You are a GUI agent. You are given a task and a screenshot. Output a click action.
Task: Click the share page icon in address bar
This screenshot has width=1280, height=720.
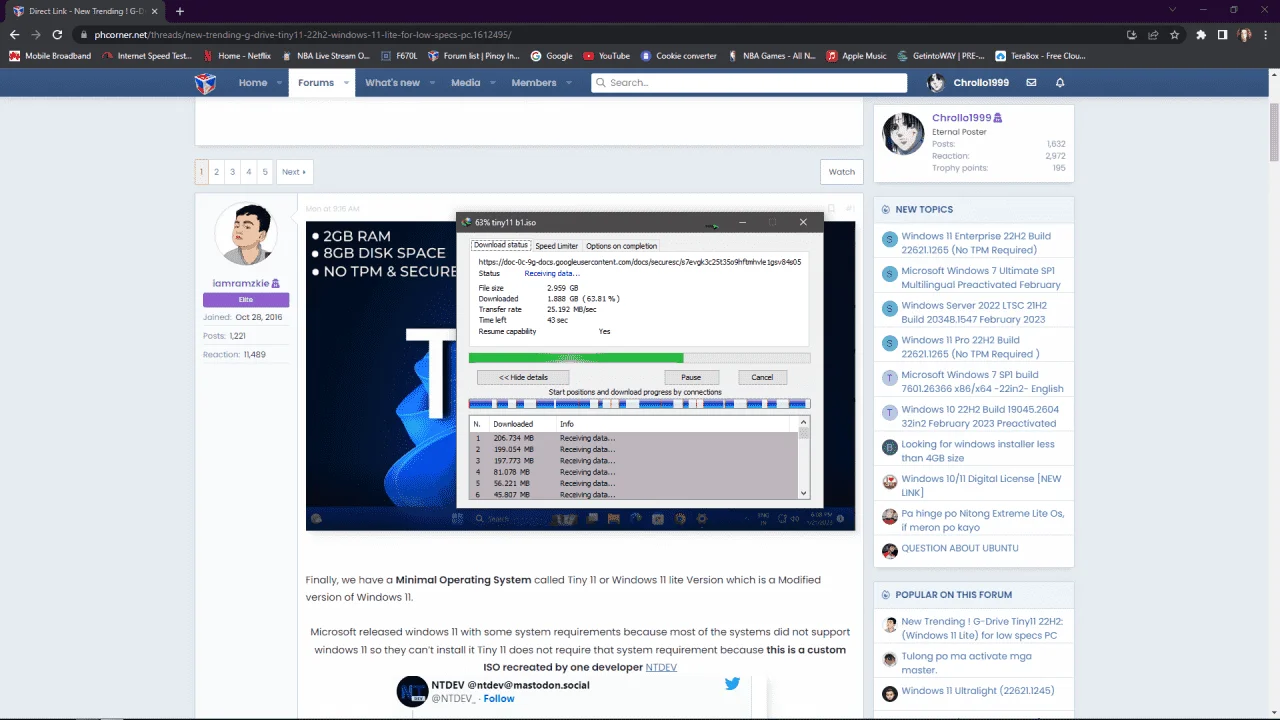(1153, 34)
